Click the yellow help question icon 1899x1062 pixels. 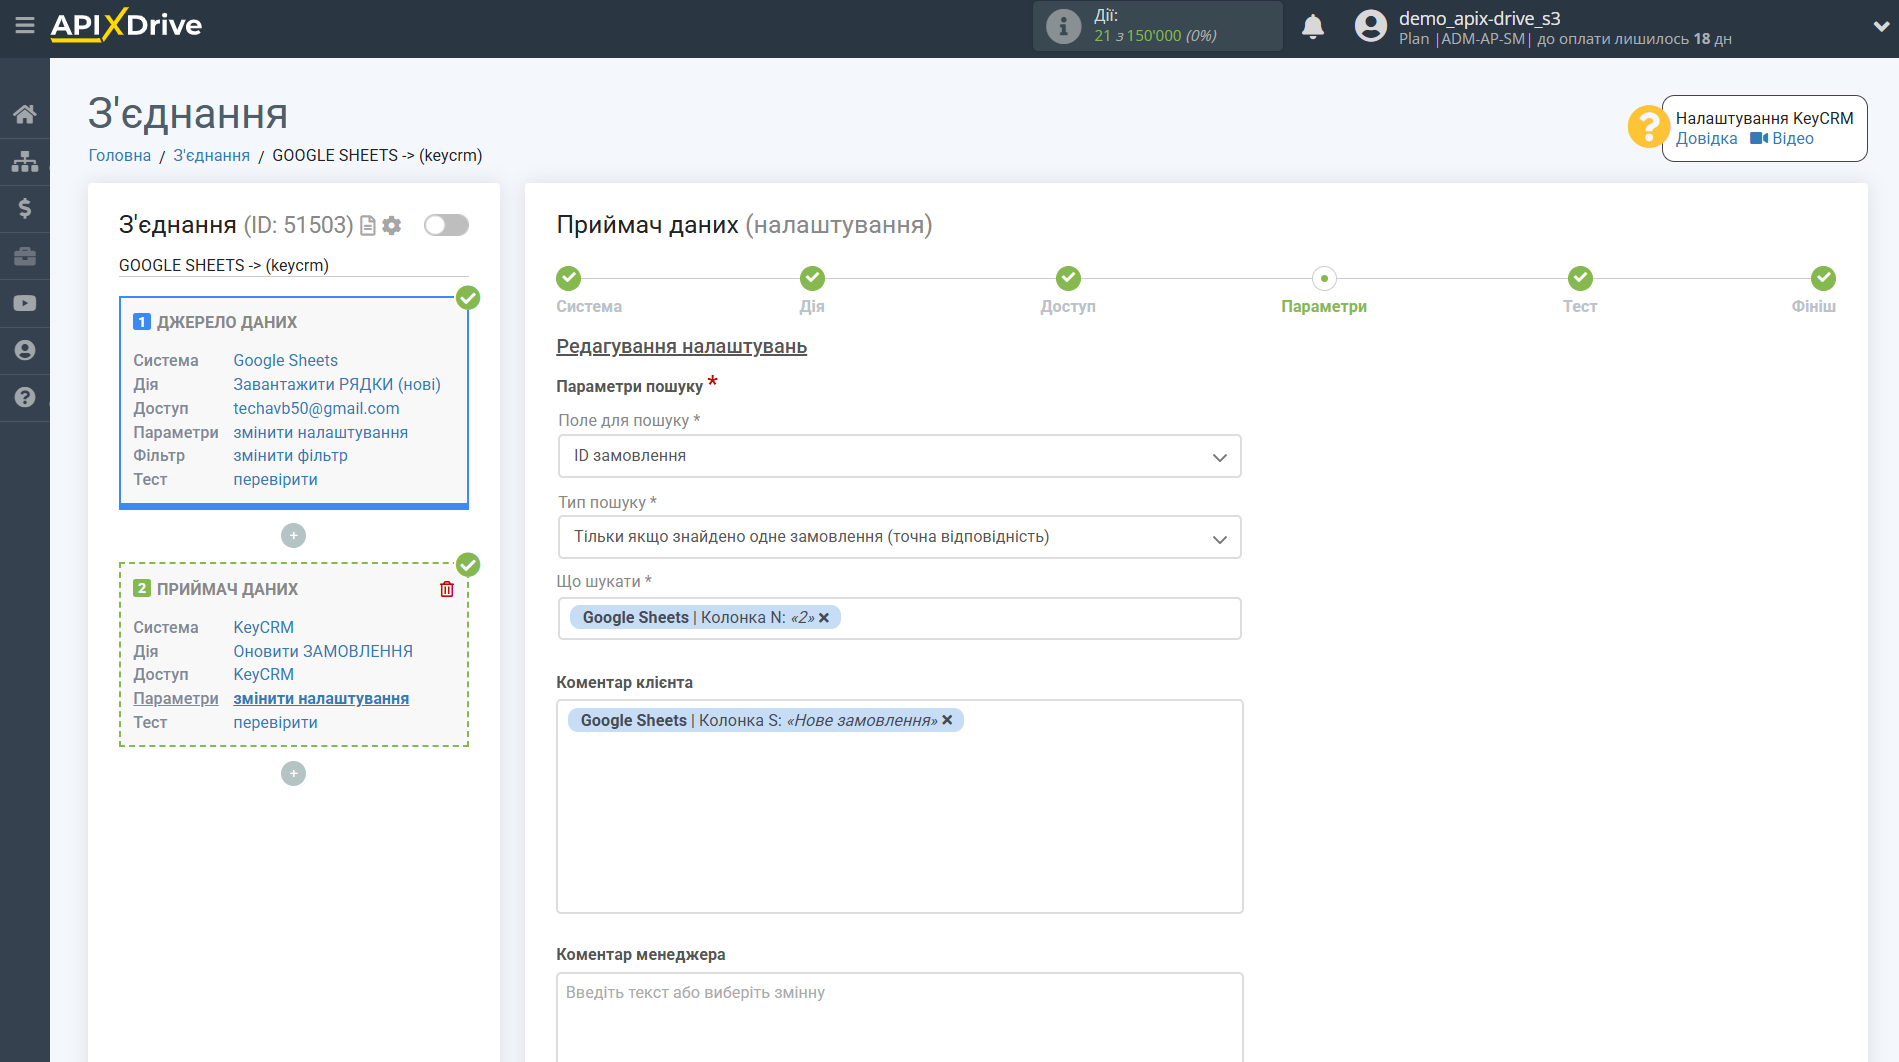(1647, 127)
